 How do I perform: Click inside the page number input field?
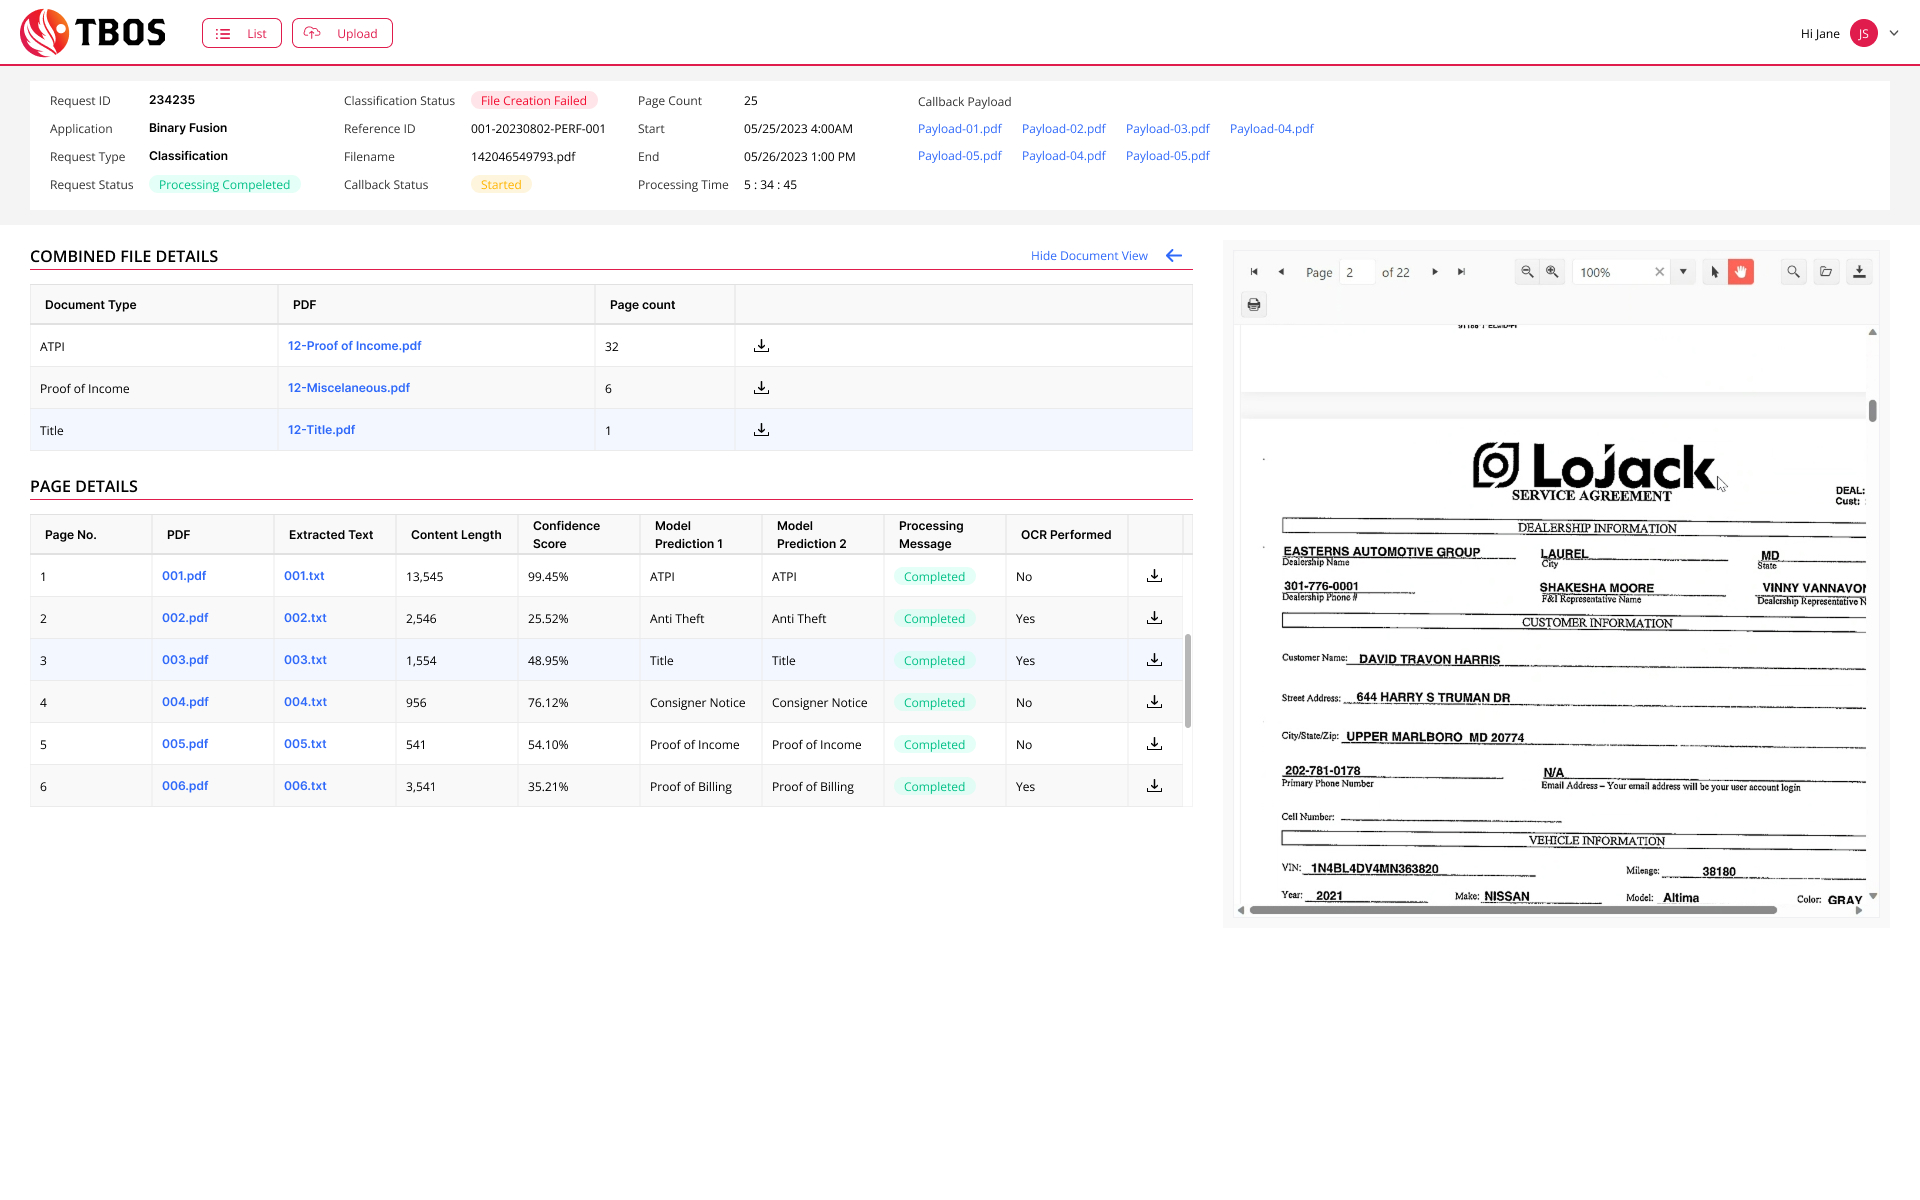click(x=1356, y=271)
